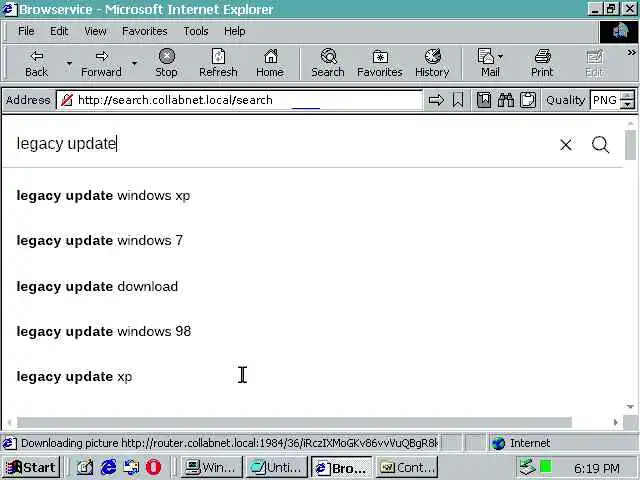The width and height of the screenshot is (640, 480).
Task: Select suggestion 'legacy update windows xp'
Action: [103, 196]
